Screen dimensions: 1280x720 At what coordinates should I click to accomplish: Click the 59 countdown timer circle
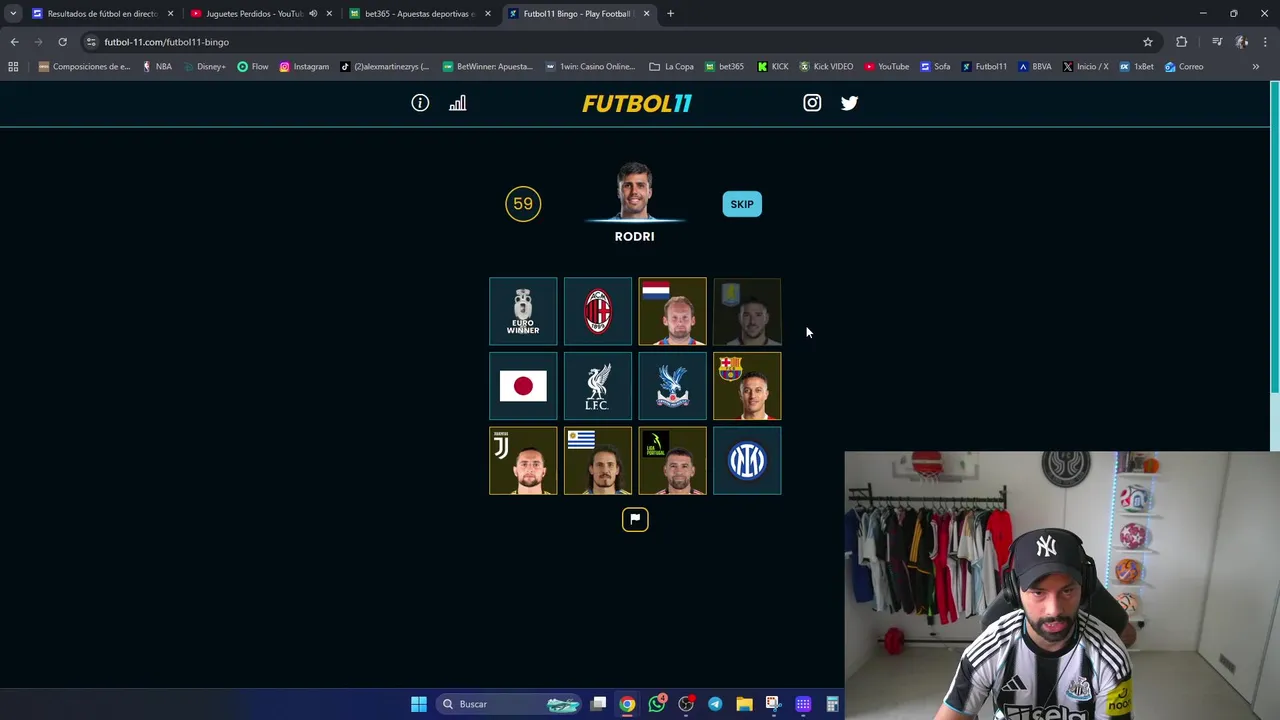coord(523,204)
